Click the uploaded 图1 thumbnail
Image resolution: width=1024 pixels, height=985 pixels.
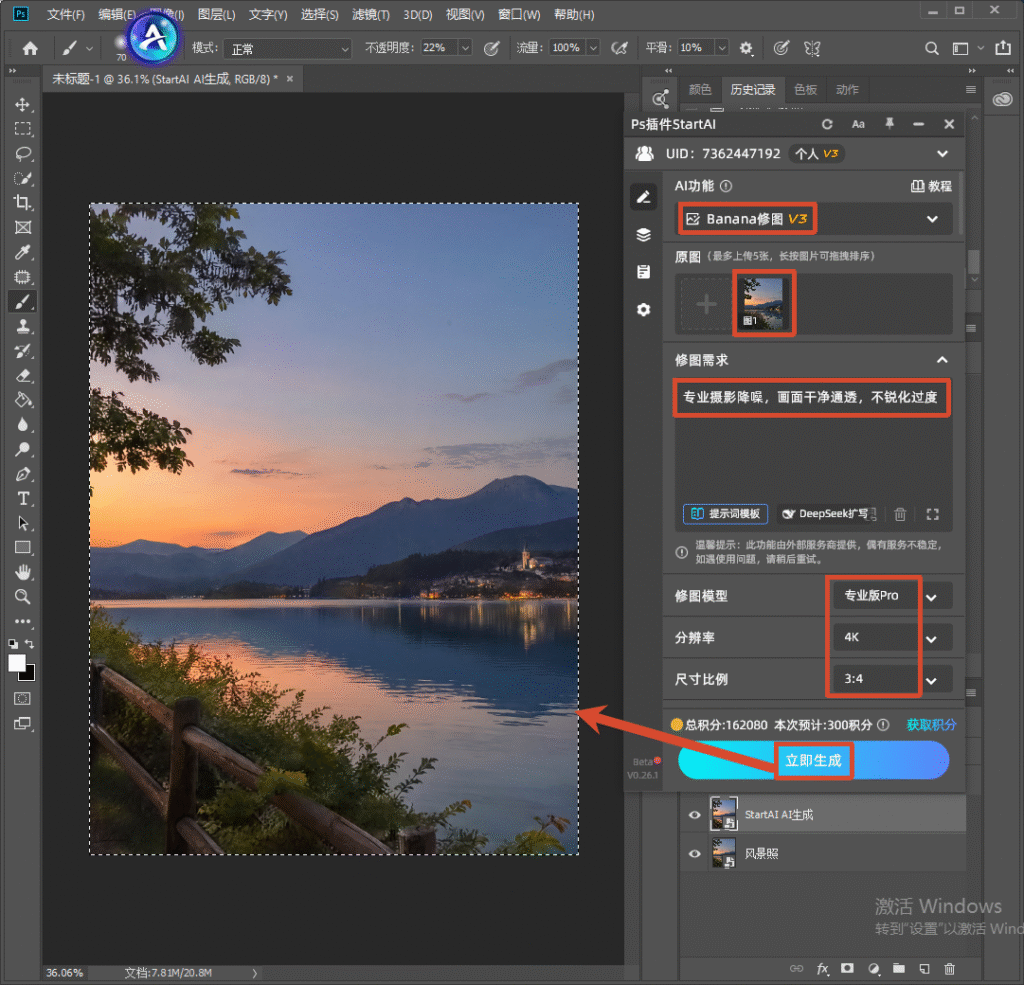pos(763,303)
